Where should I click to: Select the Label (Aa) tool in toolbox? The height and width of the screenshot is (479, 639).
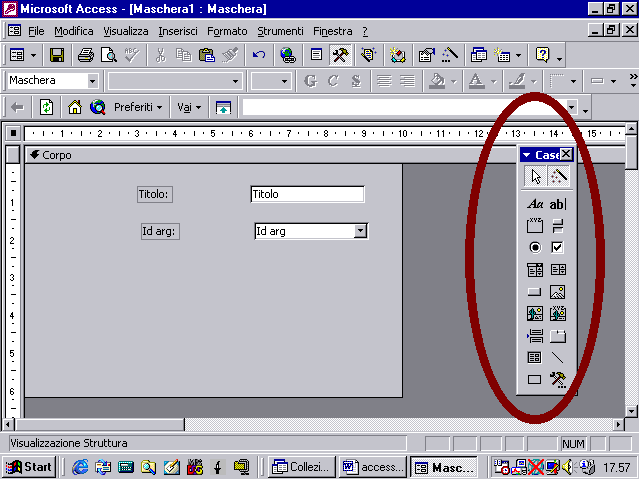tap(535, 203)
